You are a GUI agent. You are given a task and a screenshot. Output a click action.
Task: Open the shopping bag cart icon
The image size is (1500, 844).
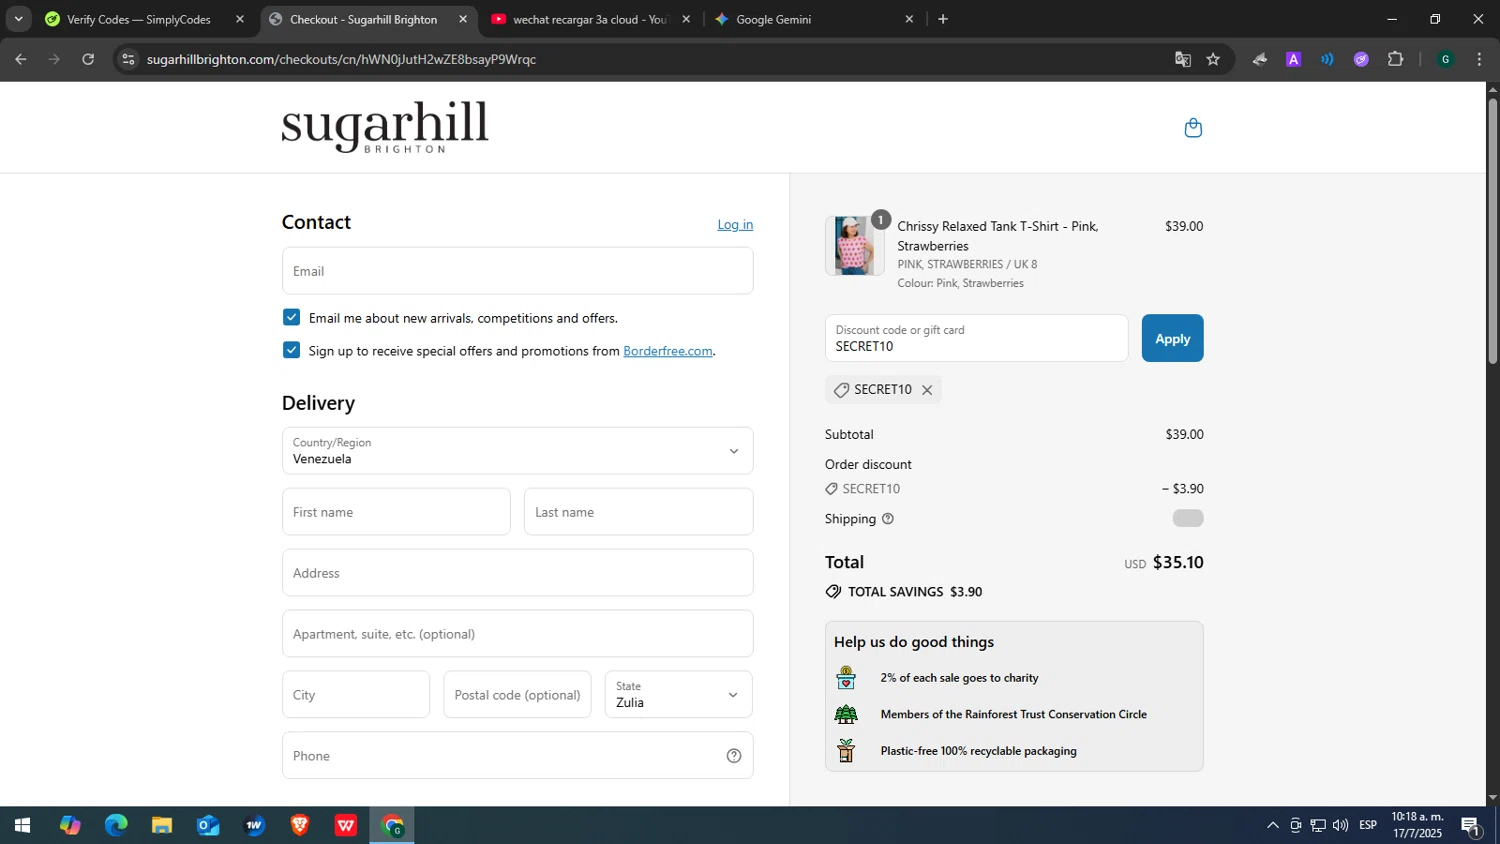[1192, 128]
